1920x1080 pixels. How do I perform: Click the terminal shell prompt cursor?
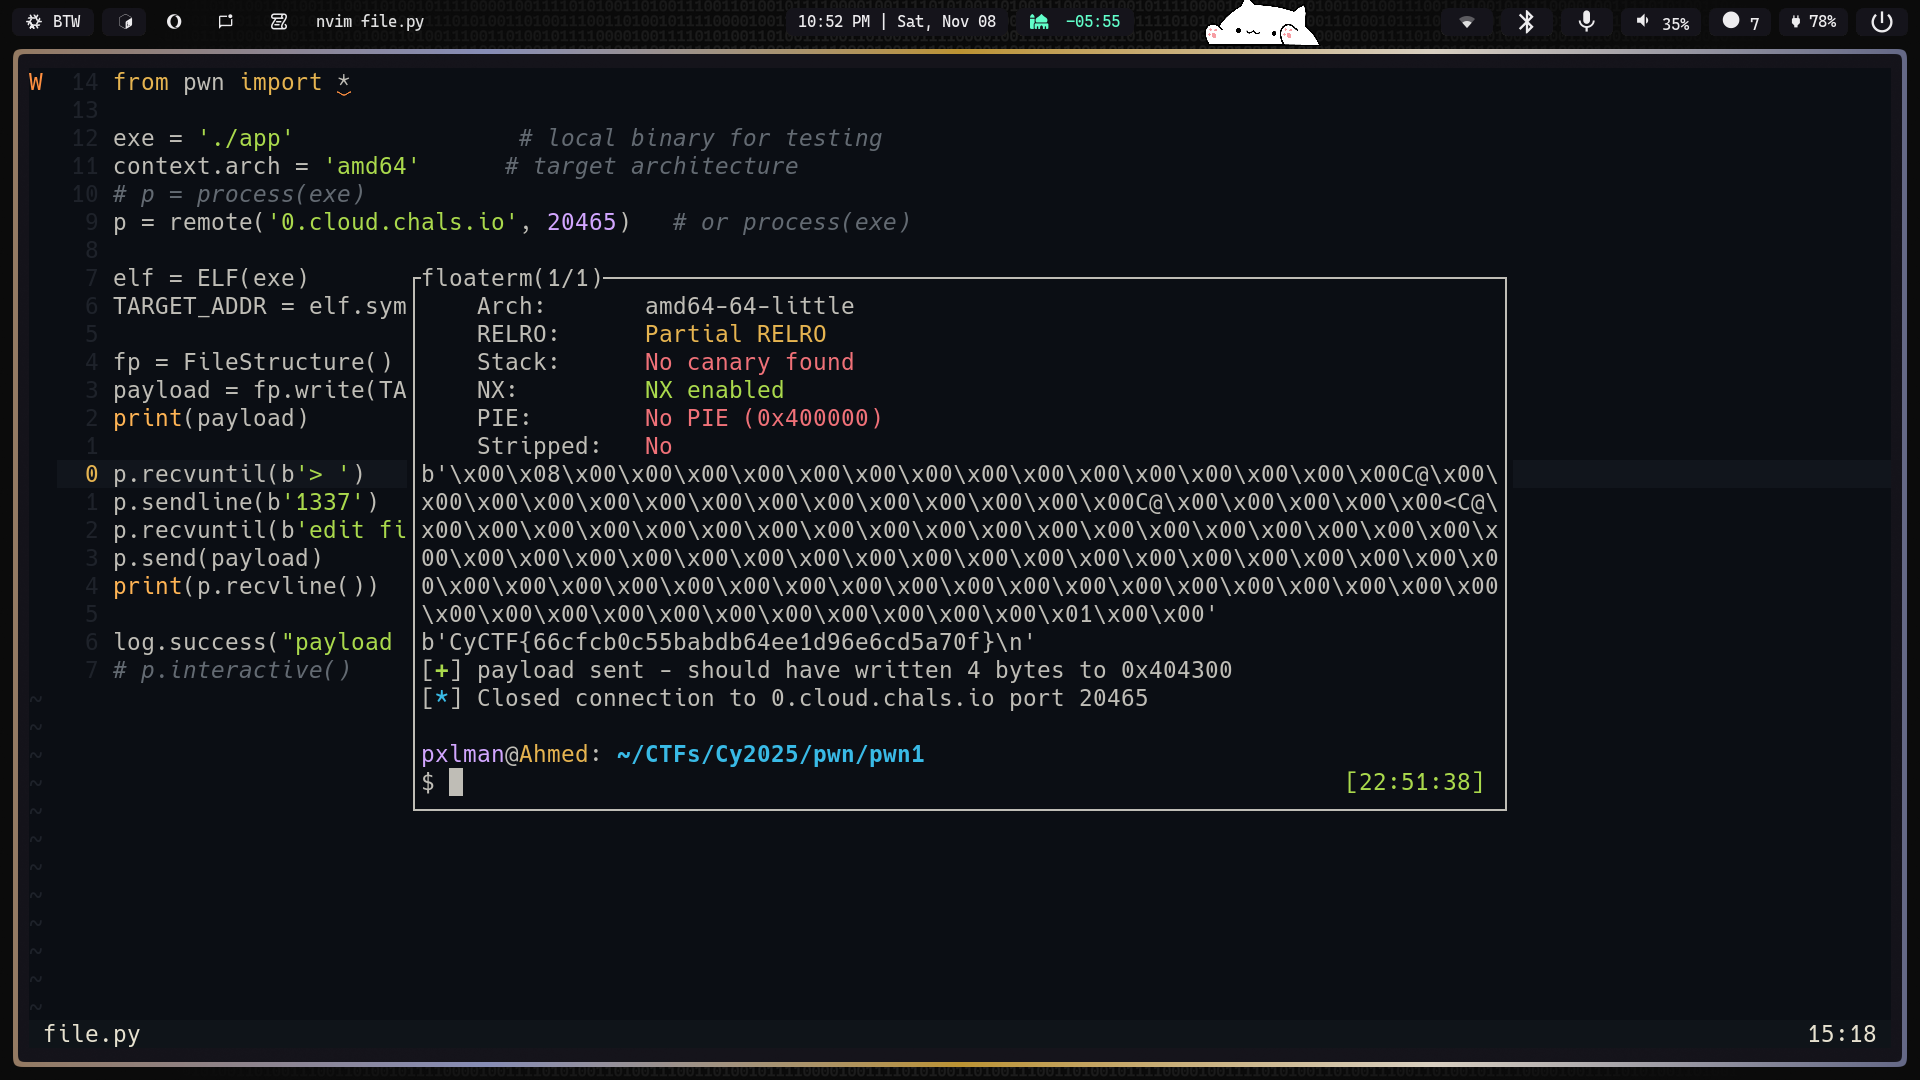tap(456, 782)
